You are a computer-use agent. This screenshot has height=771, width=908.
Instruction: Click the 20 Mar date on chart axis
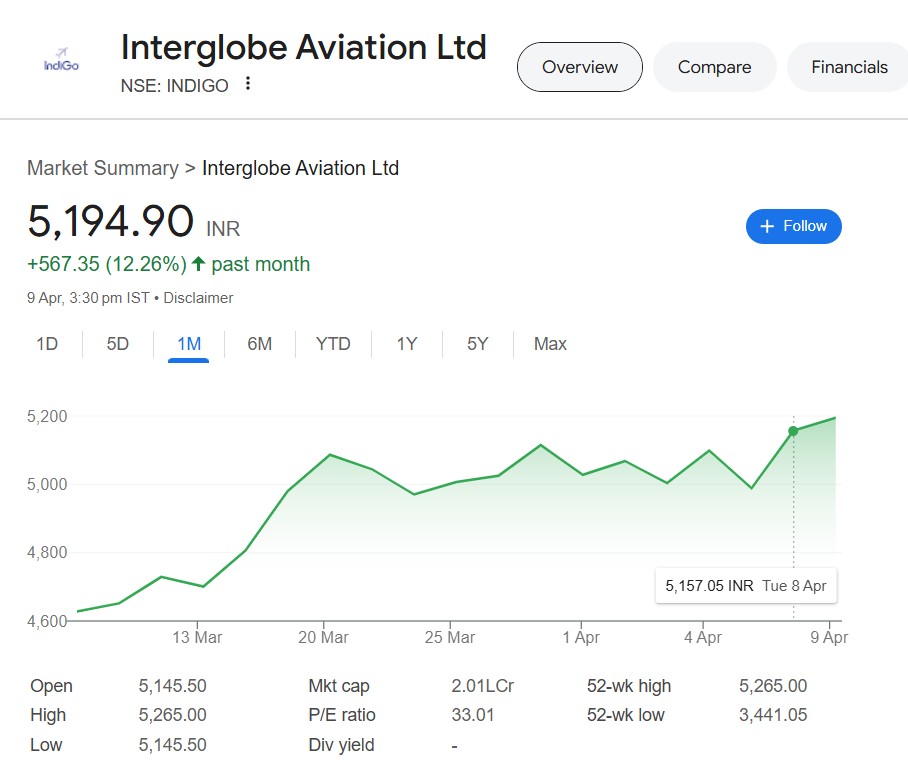pos(323,637)
